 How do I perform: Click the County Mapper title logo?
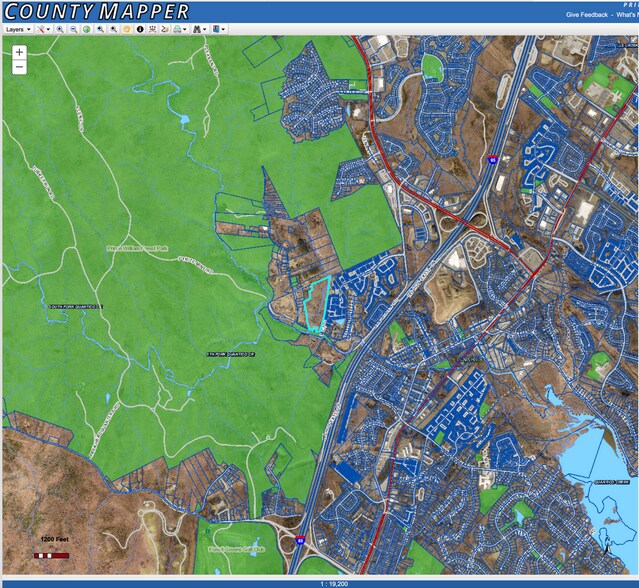point(95,11)
